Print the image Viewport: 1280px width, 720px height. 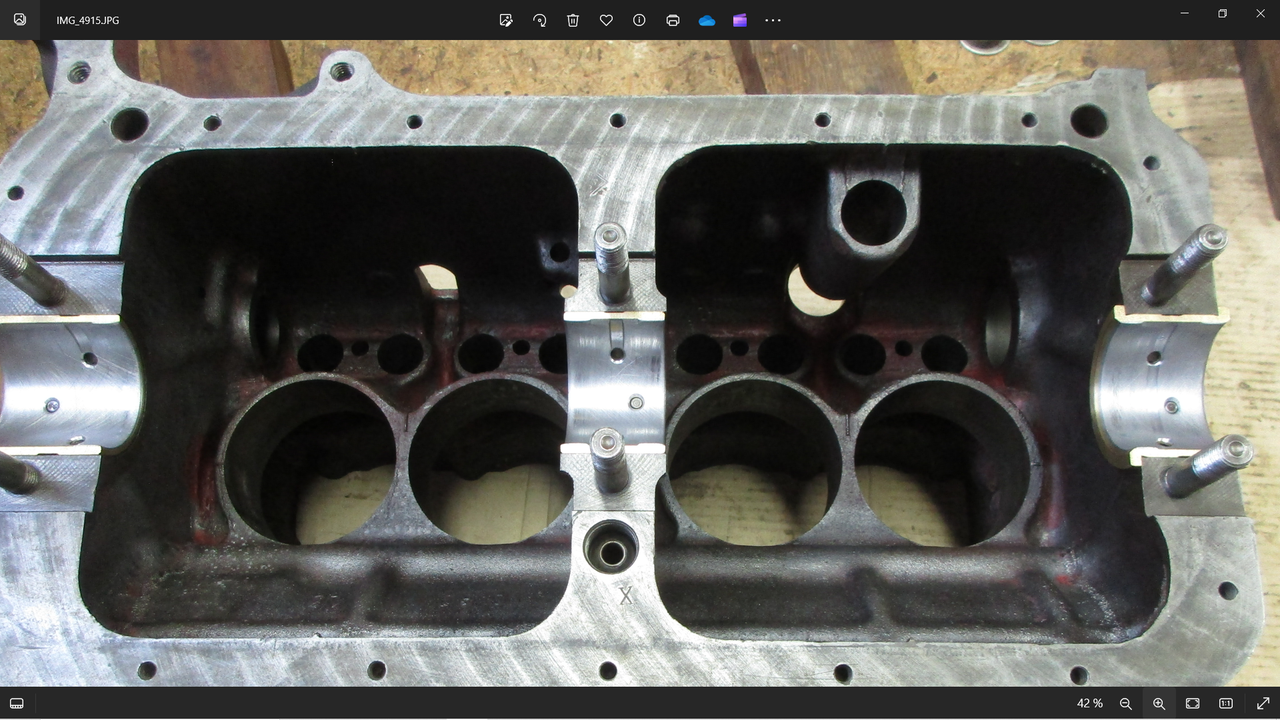(x=673, y=20)
